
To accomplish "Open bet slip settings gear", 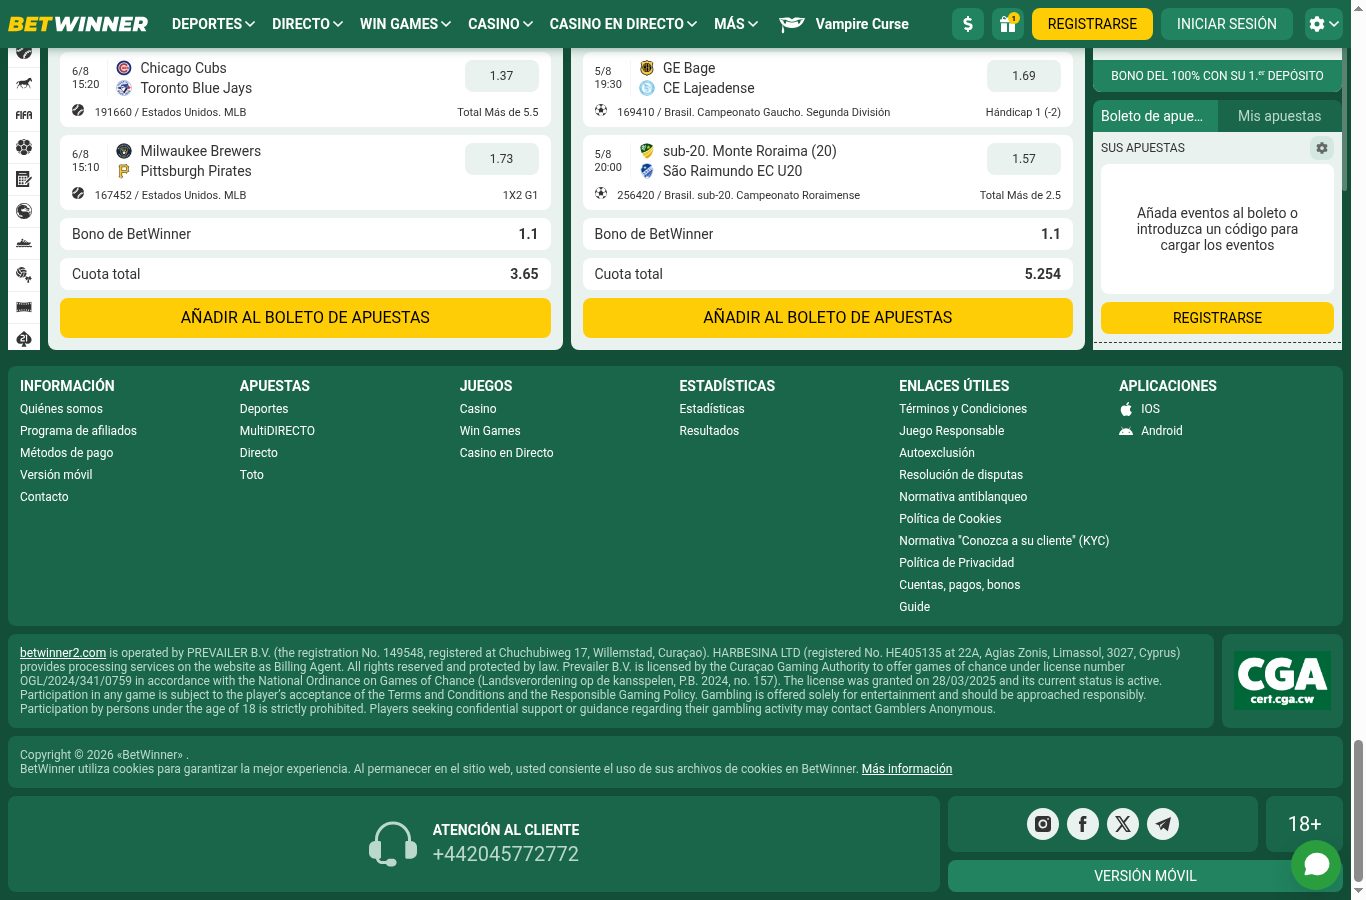I will (x=1322, y=148).
